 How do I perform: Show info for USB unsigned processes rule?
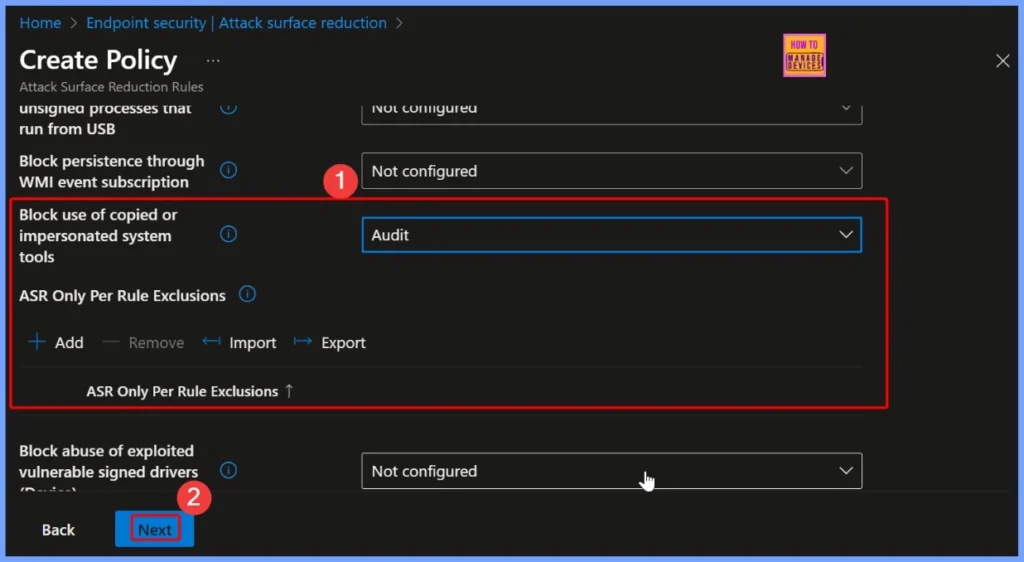(228, 108)
